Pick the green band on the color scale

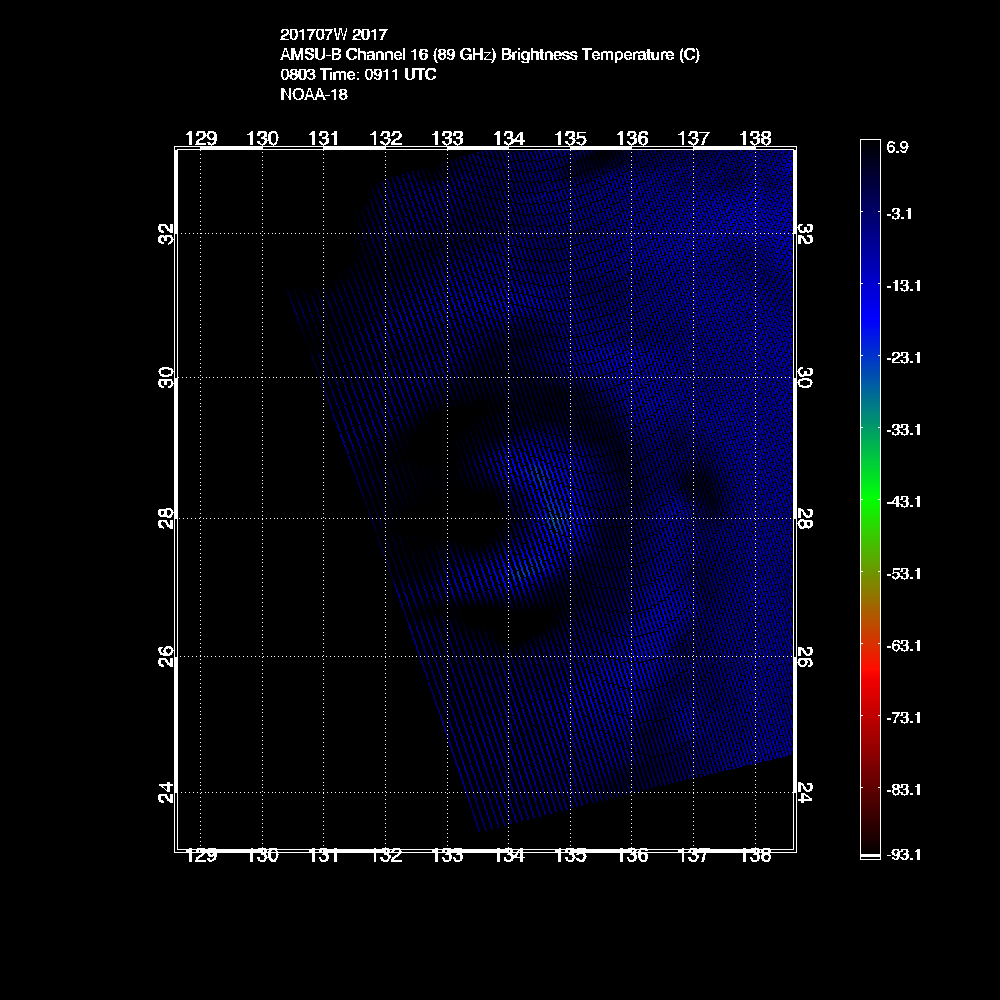[x=869, y=490]
